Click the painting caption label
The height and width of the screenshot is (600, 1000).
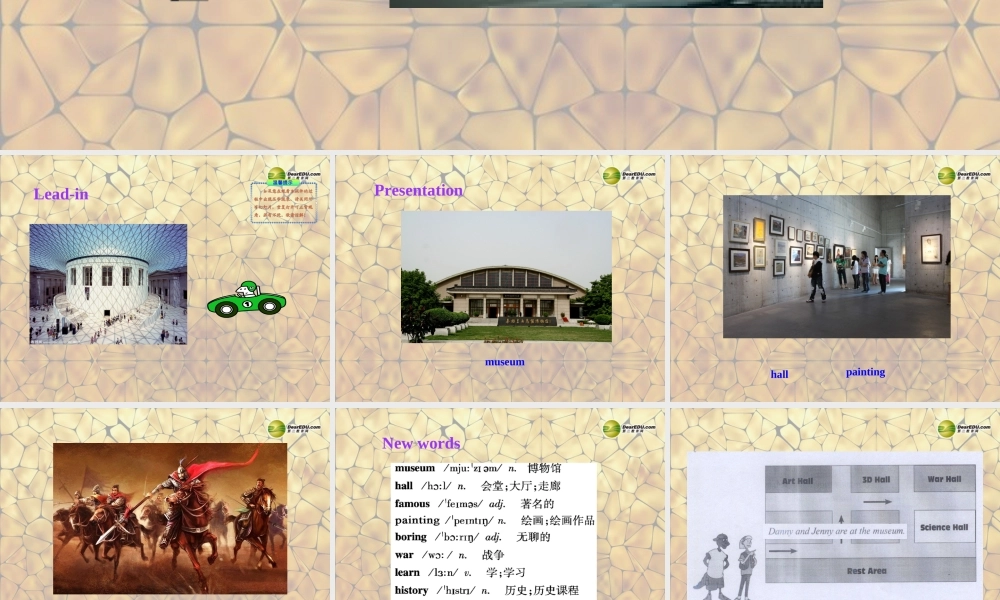(x=864, y=371)
